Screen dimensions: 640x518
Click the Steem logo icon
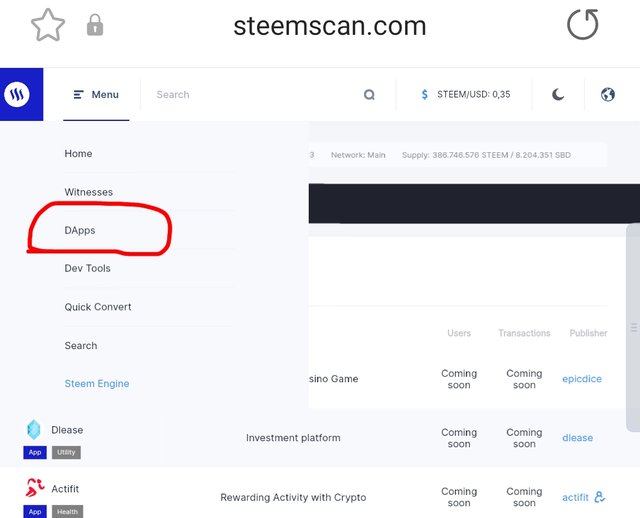(17, 95)
